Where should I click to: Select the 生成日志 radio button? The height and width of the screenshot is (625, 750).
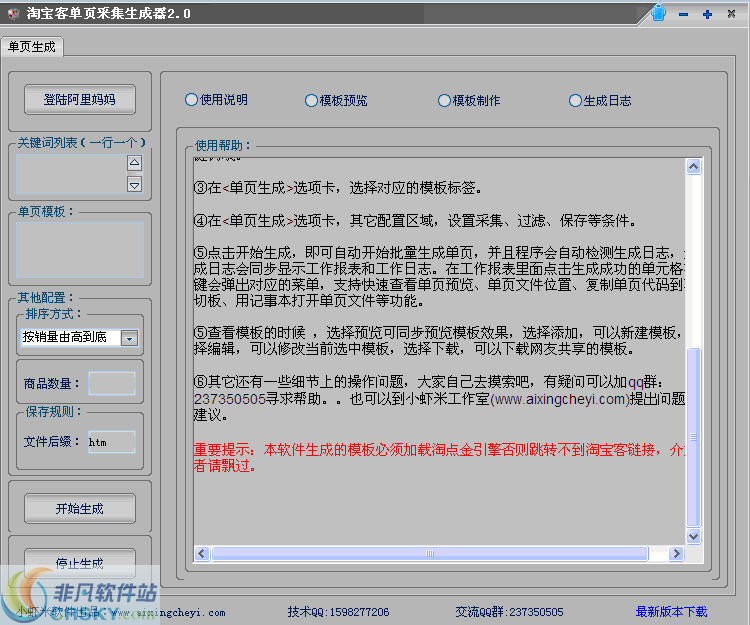[600, 100]
